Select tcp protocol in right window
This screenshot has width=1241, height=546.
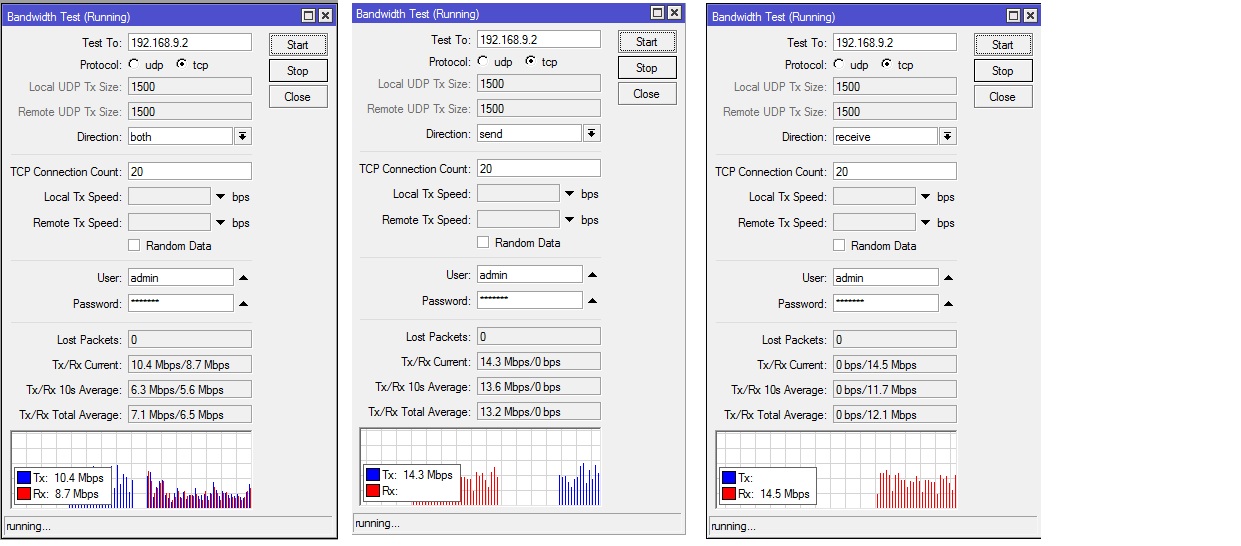click(886, 64)
